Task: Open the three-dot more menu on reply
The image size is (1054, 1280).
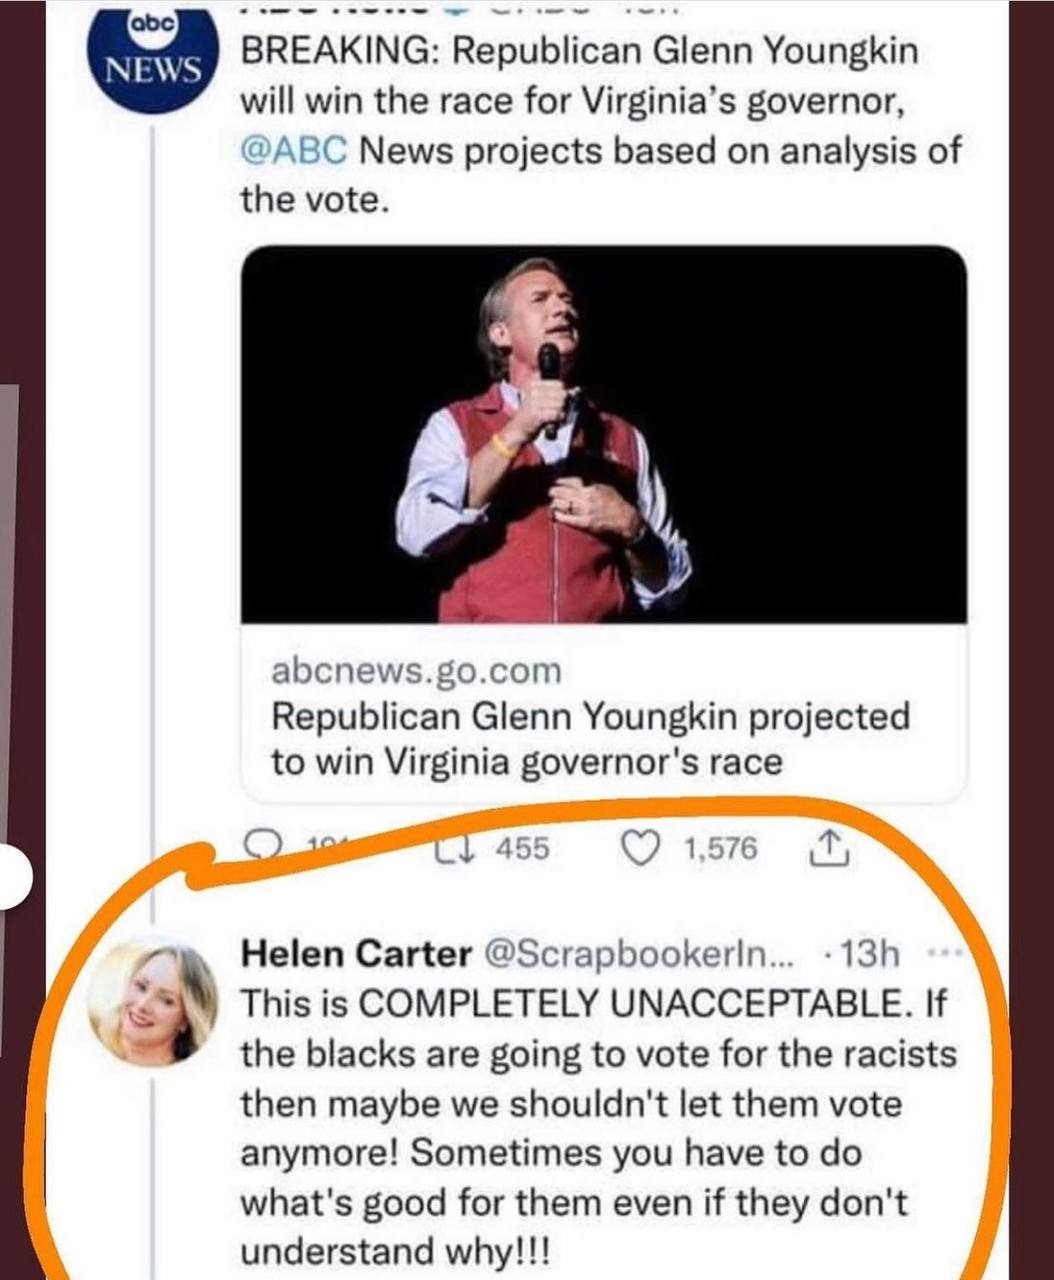Action: click(x=943, y=953)
